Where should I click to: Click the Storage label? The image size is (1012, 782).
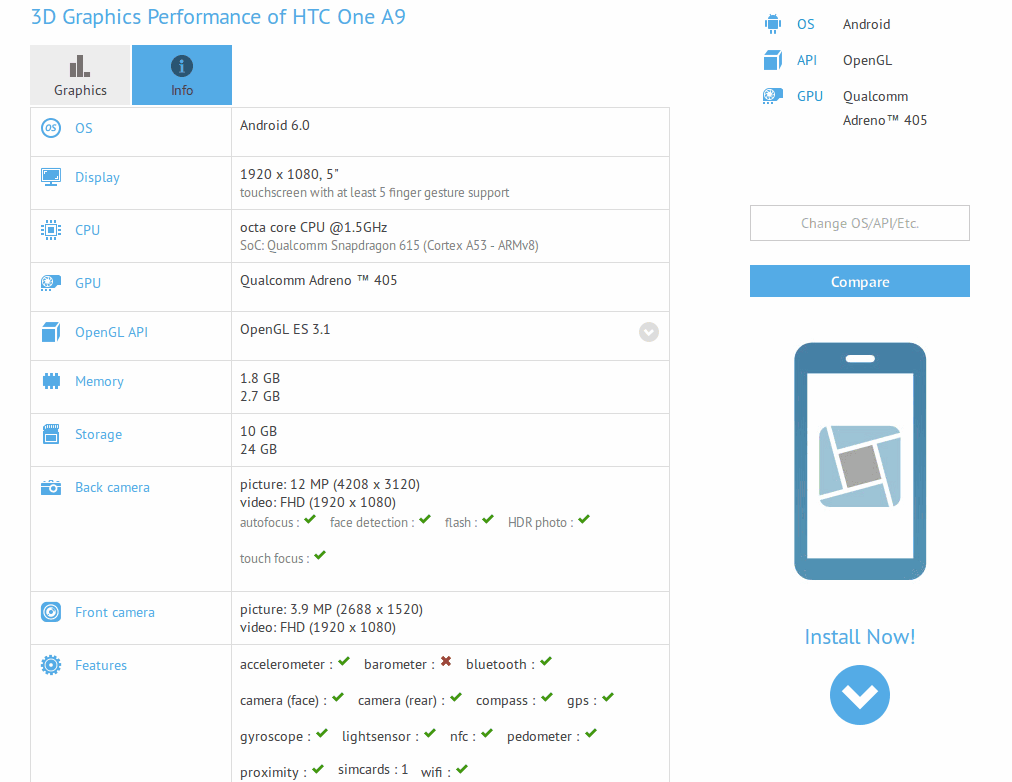point(99,434)
